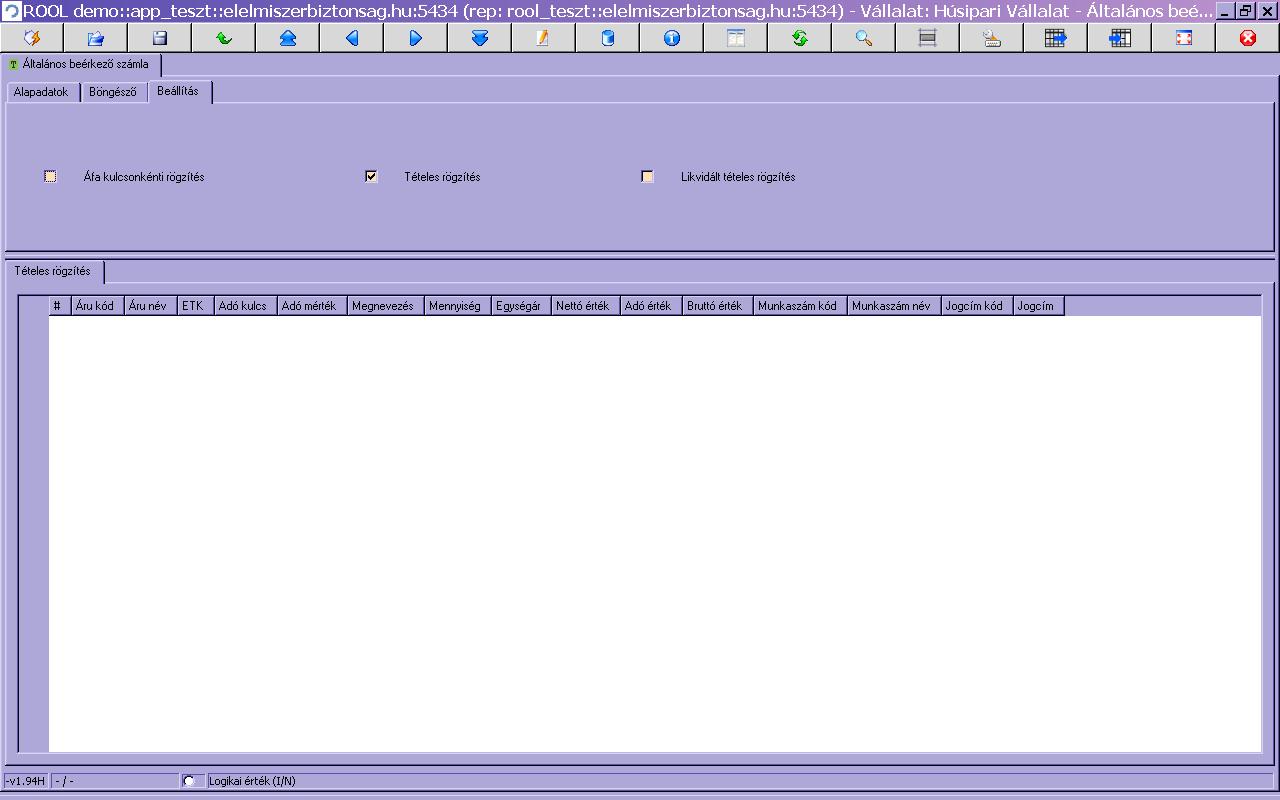Select the Tételes rögzítés lower tab
The image size is (1280, 800).
[x=53, y=271]
